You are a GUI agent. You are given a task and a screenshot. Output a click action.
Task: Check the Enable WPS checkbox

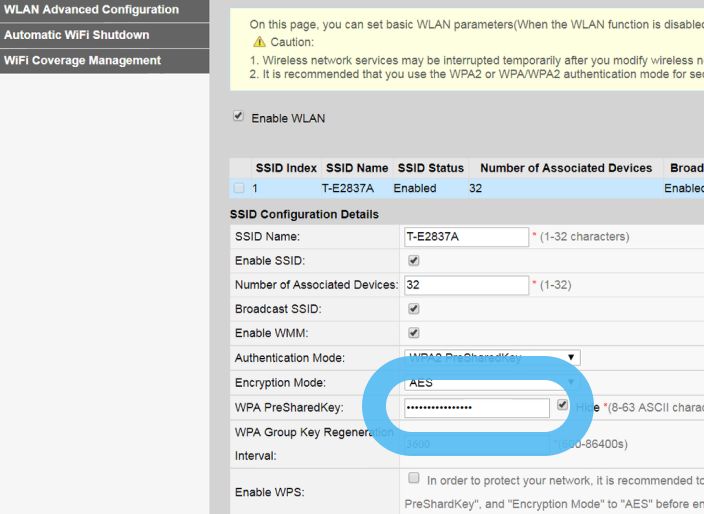pos(414,479)
